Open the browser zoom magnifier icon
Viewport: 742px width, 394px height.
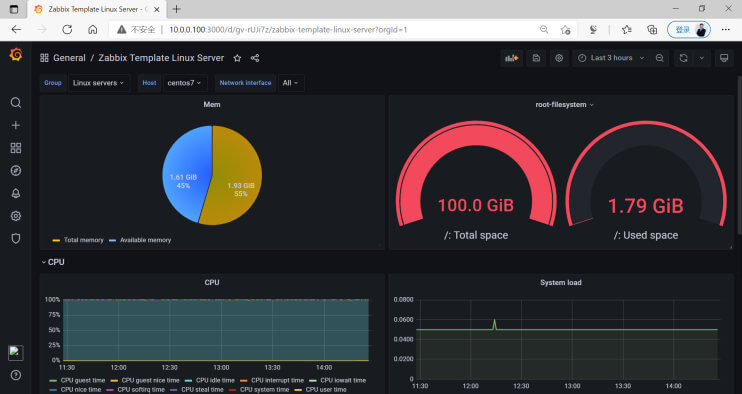[544, 29]
